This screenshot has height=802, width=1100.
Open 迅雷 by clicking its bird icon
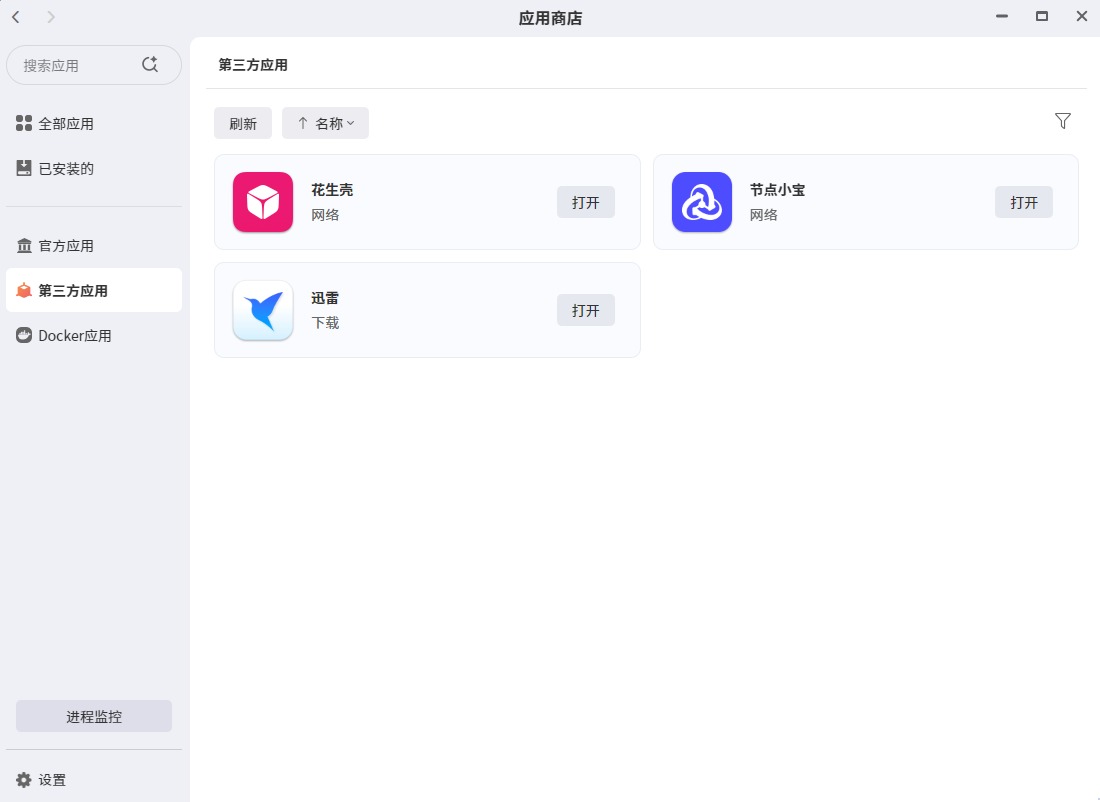pyautogui.click(x=262, y=310)
